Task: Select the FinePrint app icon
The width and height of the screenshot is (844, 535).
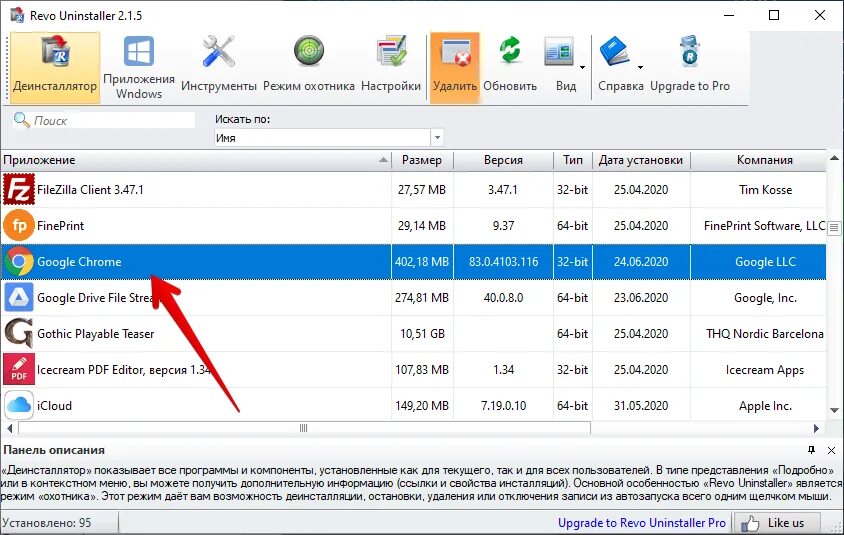Action: pyautogui.click(x=19, y=226)
